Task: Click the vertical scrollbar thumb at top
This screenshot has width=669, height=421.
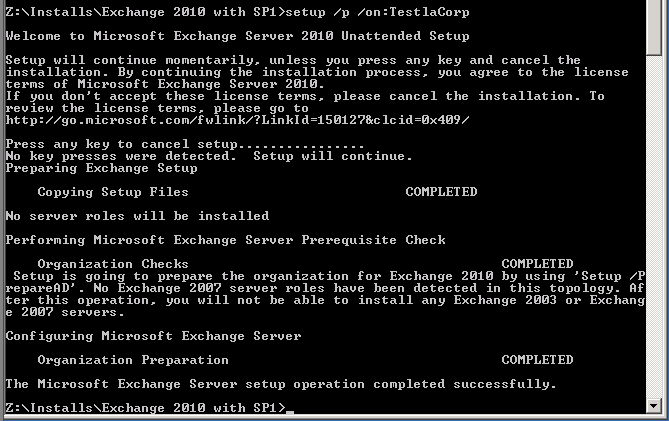Action: 654,27
